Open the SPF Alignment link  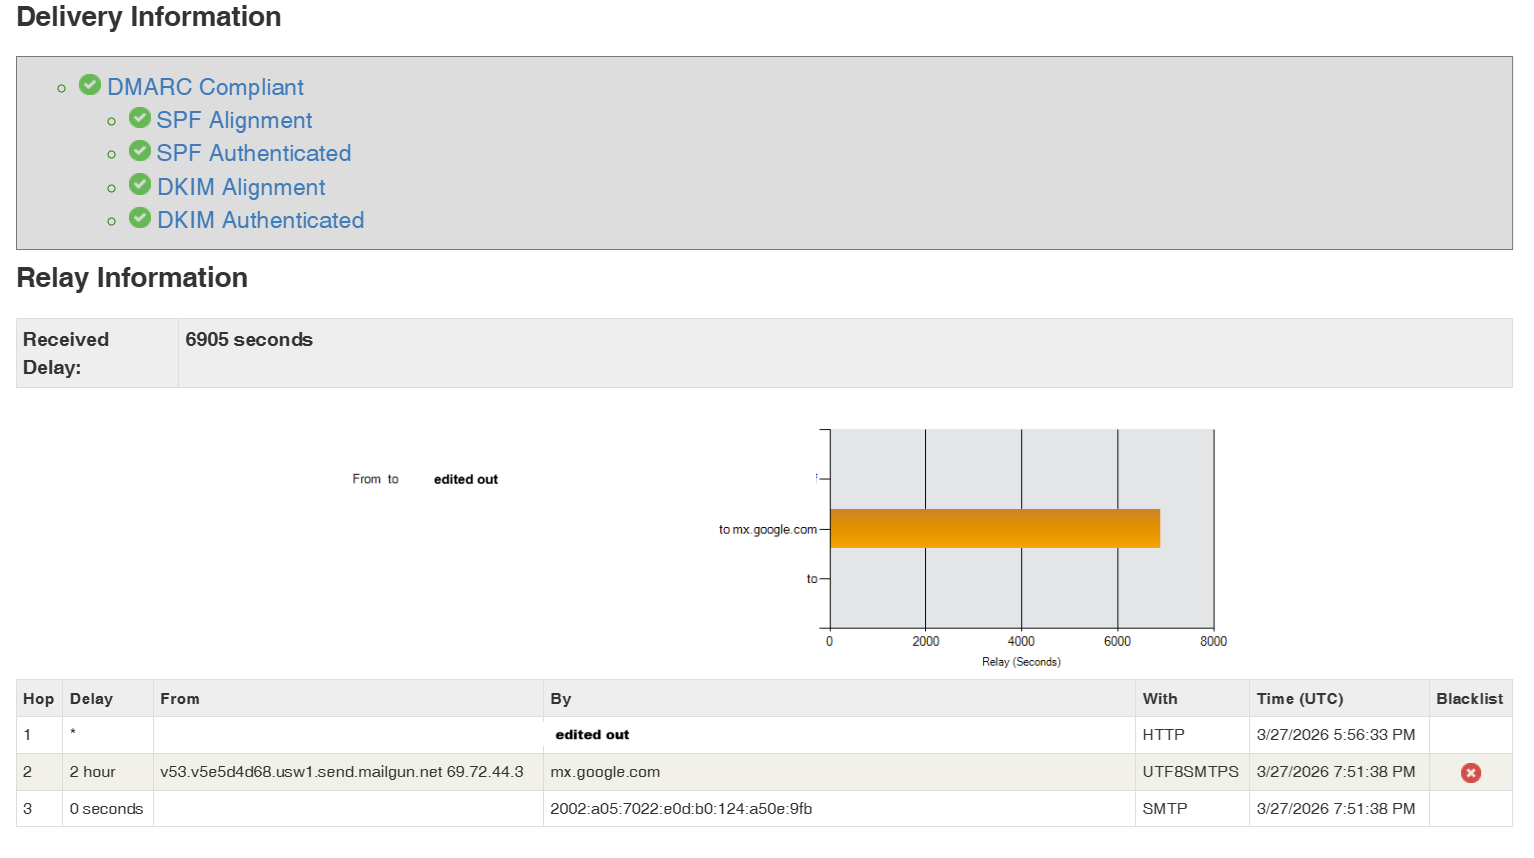tap(234, 120)
